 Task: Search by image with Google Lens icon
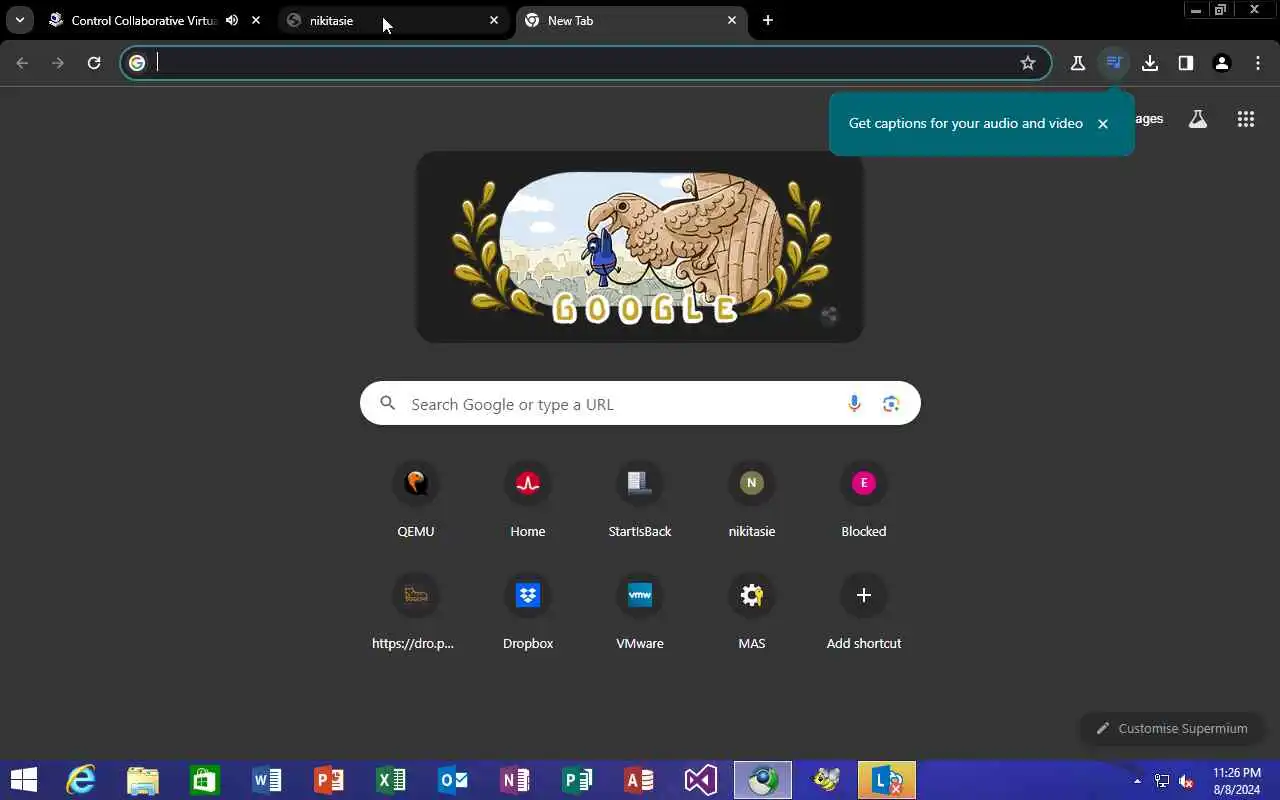(891, 403)
